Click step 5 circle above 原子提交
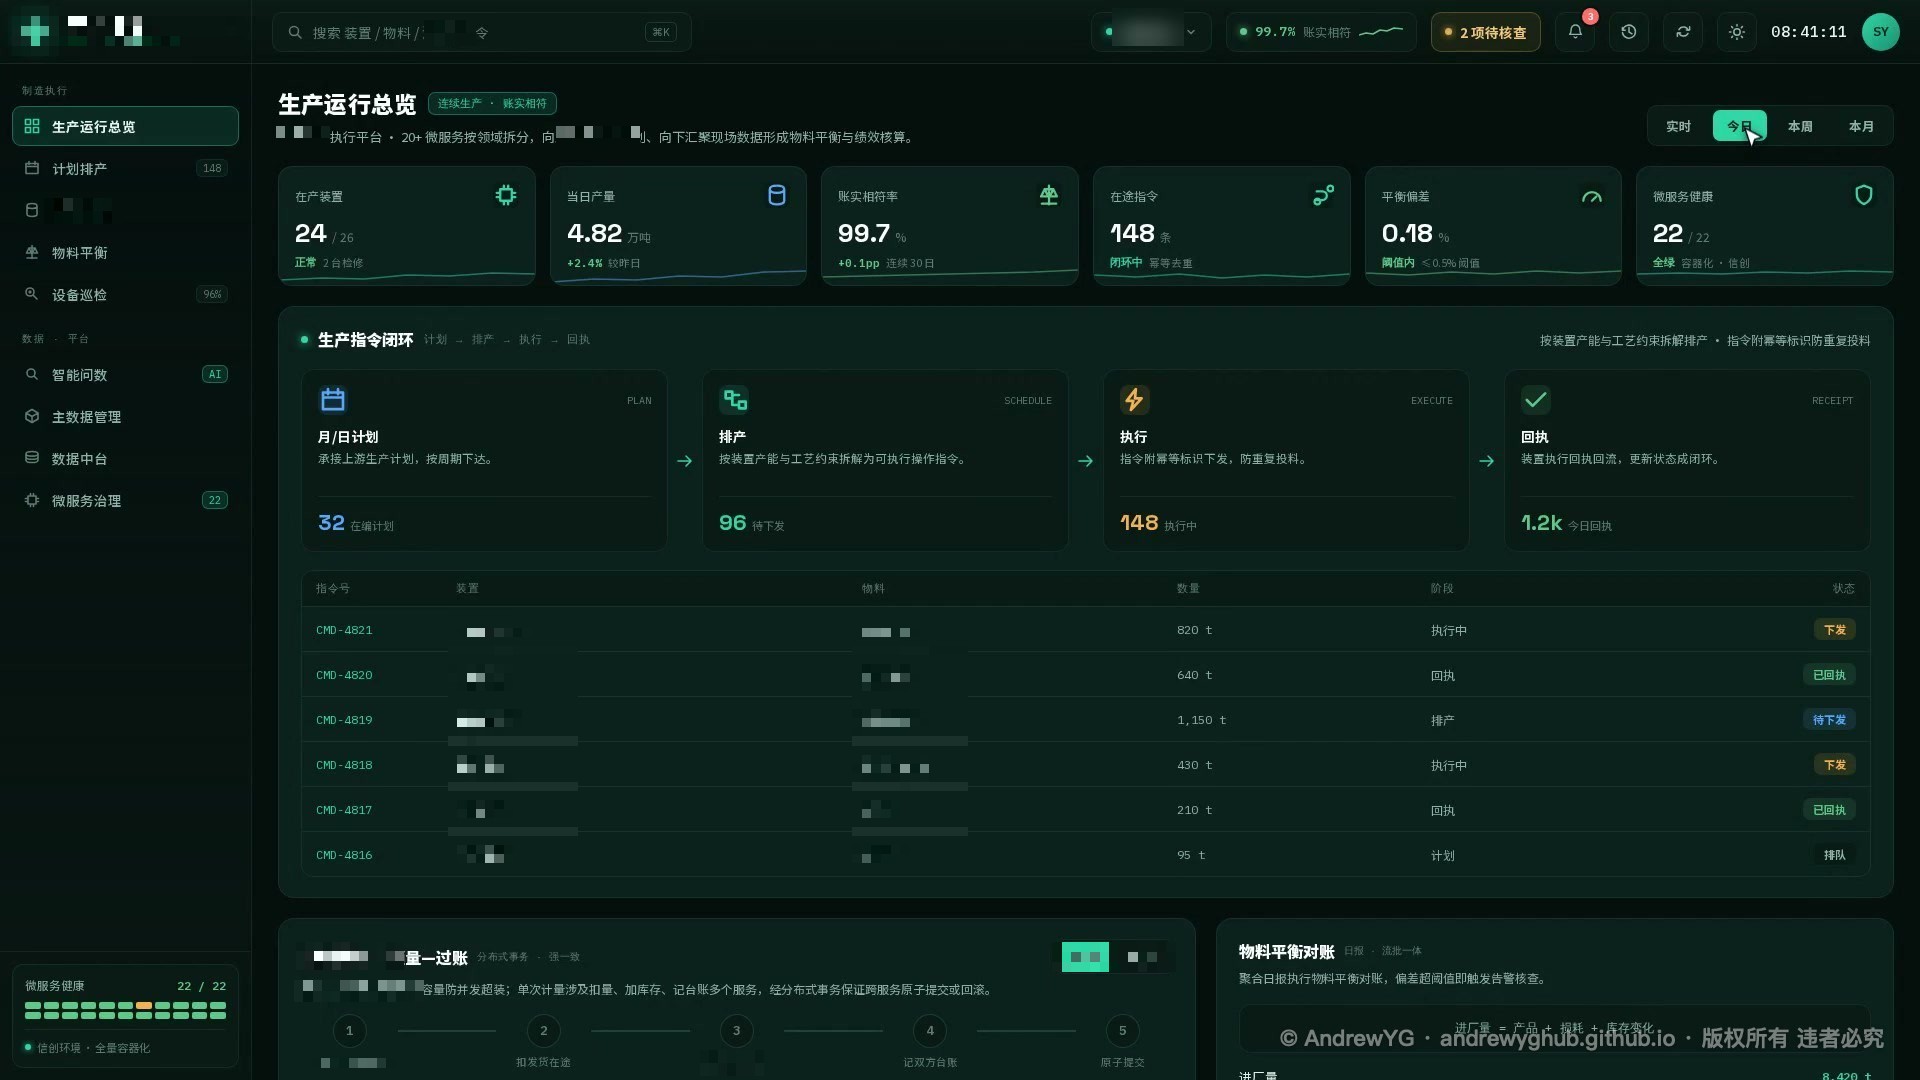 [x=1122, y=1030]
